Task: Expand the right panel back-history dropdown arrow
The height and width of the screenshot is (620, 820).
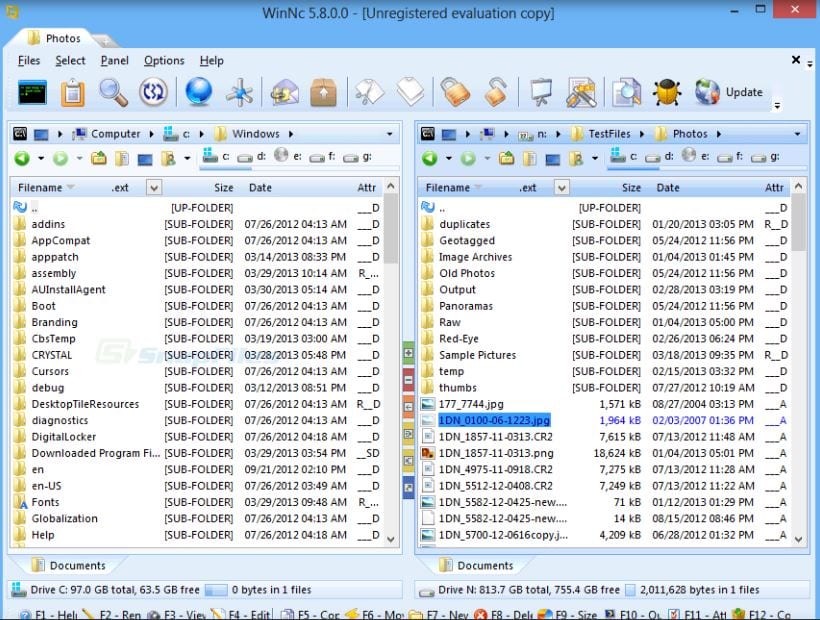Action: 449,158
